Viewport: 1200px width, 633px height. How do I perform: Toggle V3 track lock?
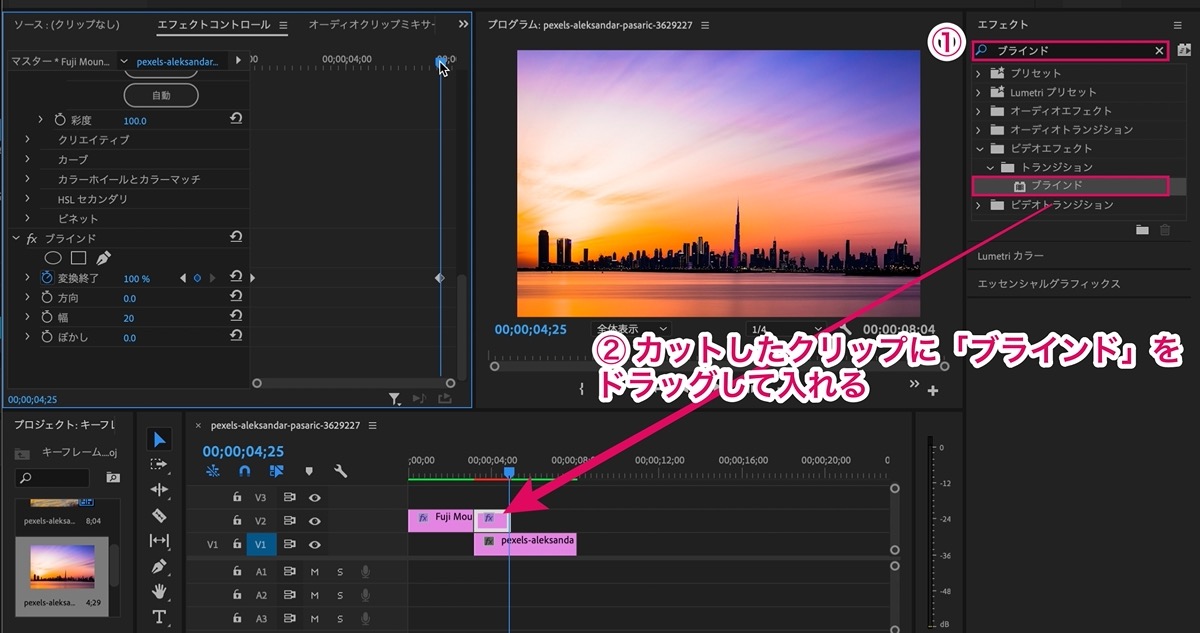coord(237,497)
